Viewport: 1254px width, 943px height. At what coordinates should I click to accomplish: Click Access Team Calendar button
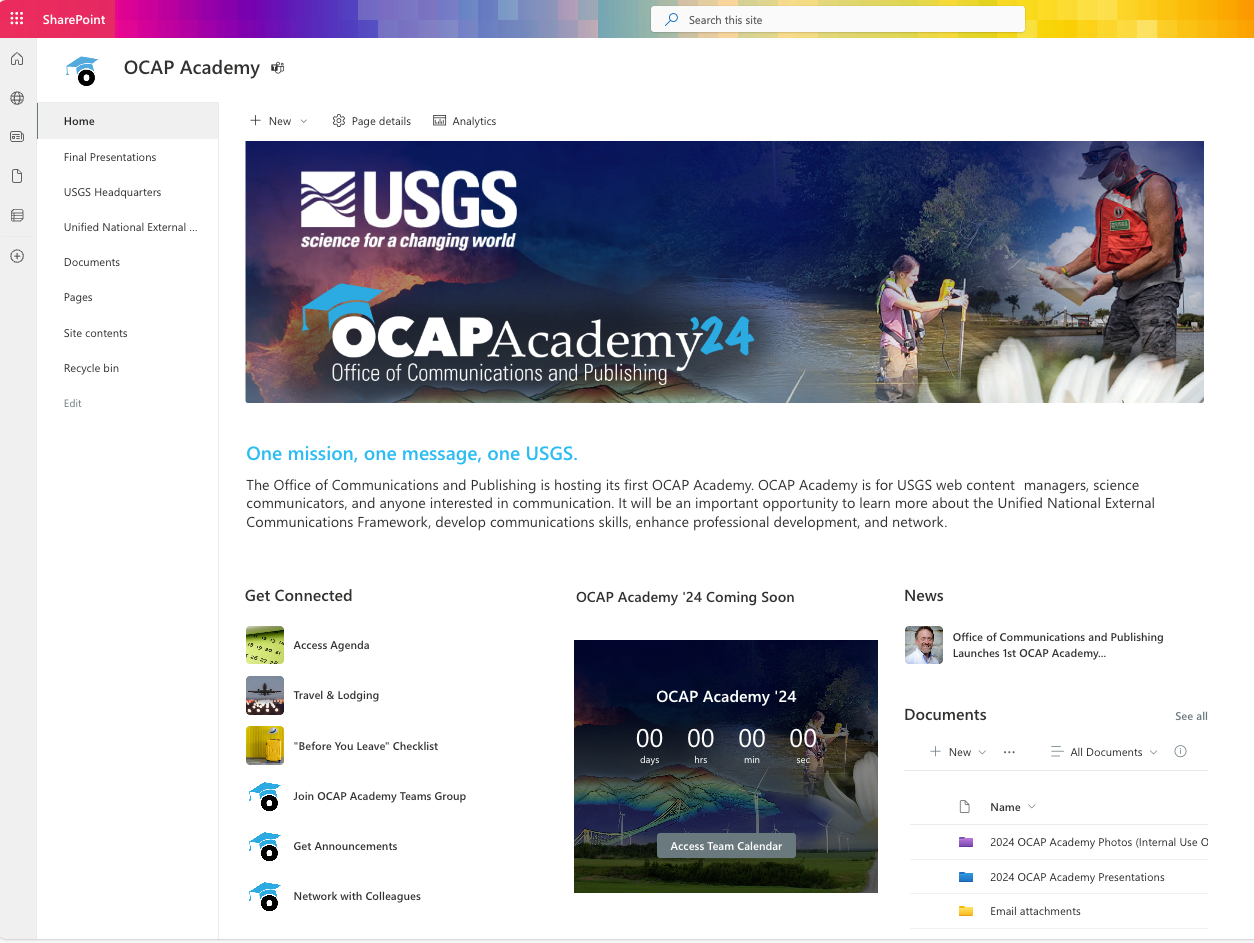(x=726, y=846)
